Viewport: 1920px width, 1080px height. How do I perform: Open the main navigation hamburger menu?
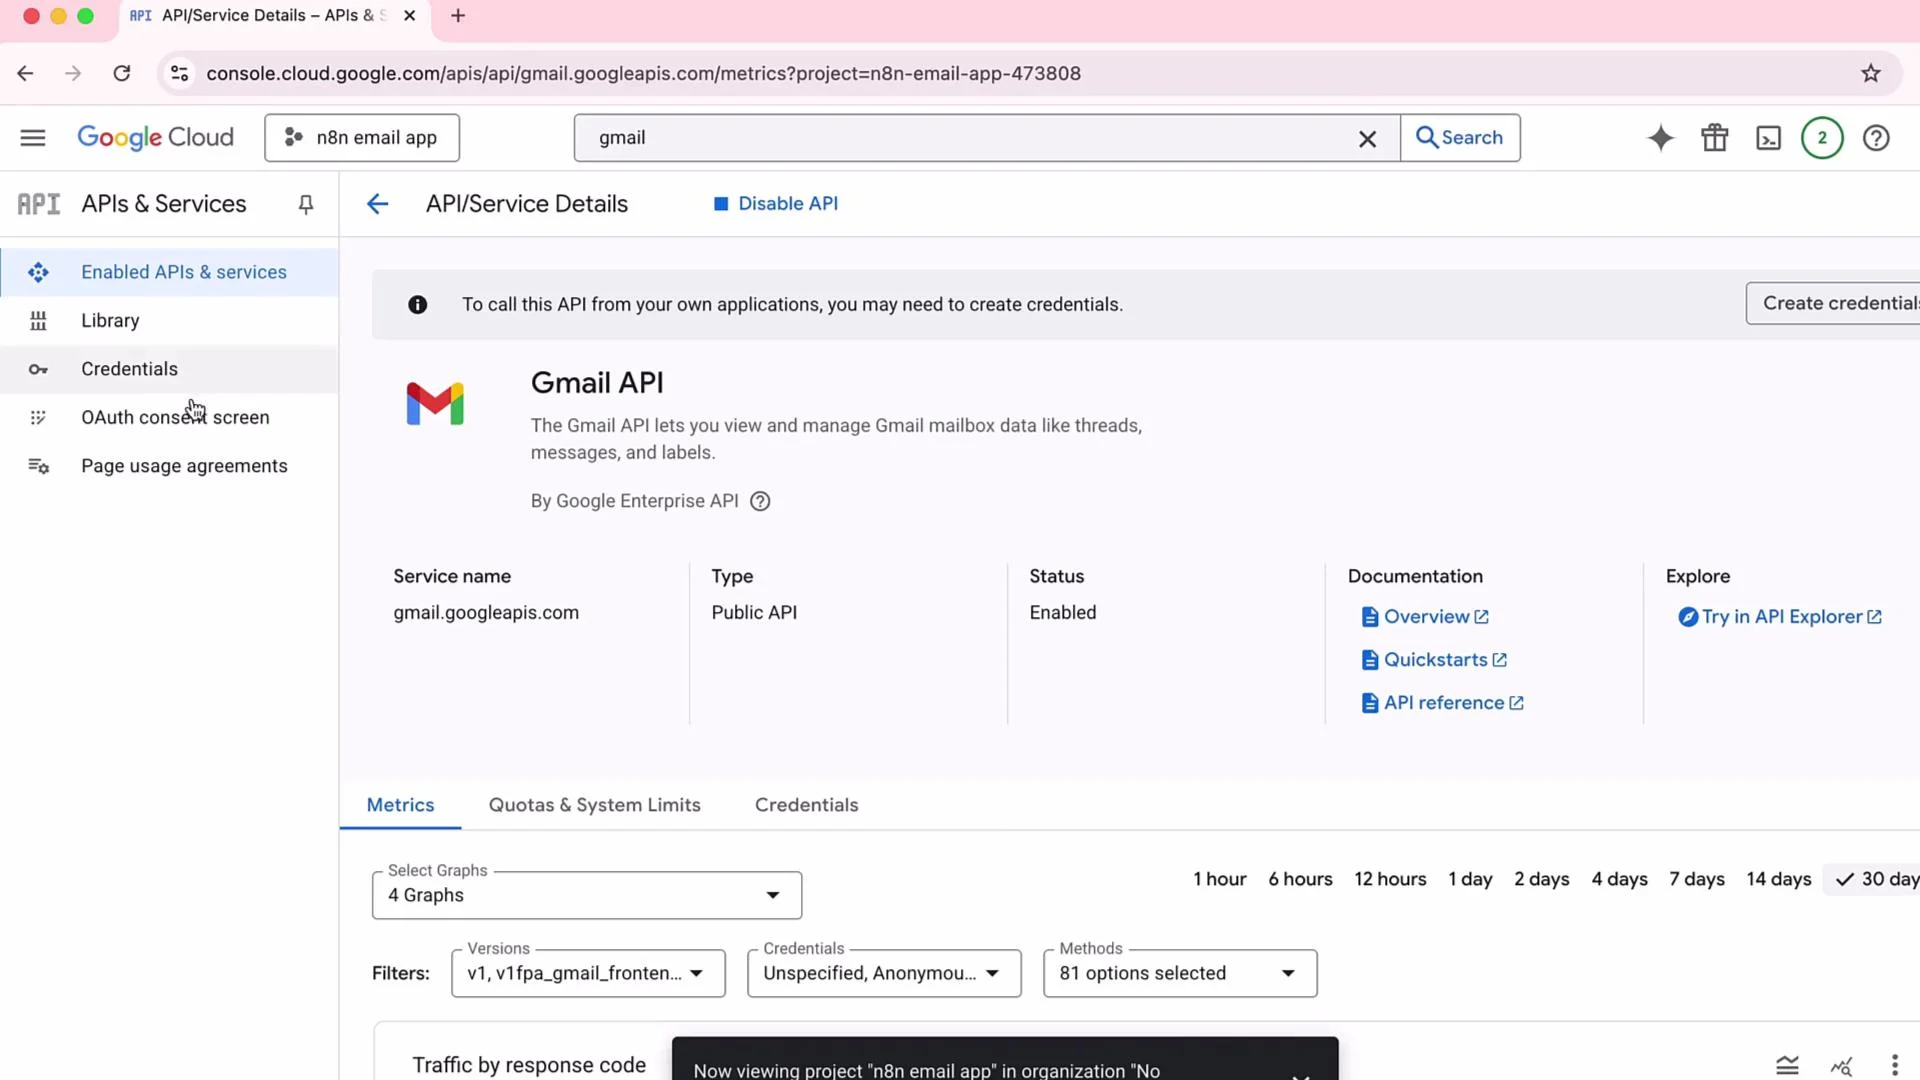pos(33,138)
